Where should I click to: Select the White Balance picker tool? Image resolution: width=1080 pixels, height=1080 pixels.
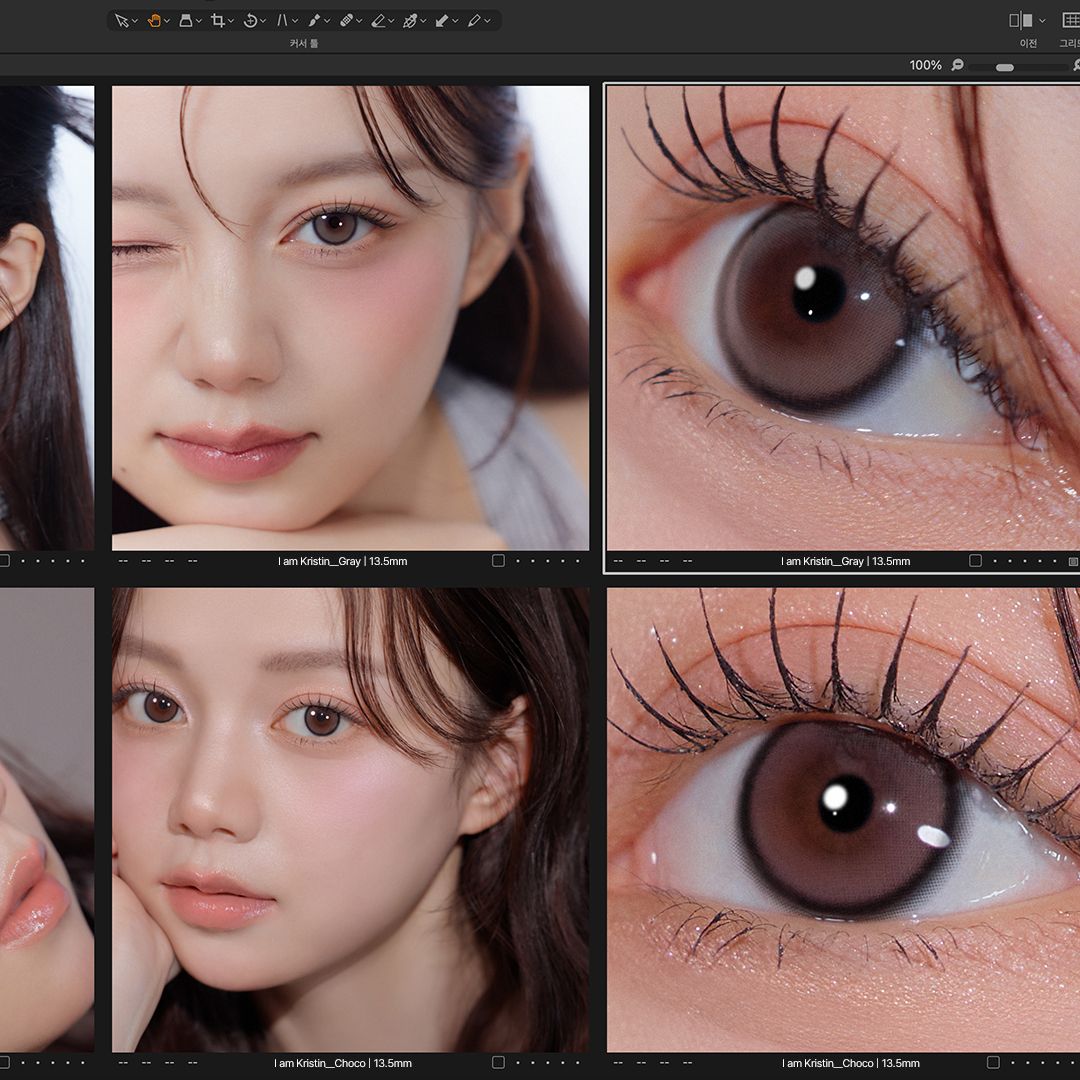tap(410, 21)
